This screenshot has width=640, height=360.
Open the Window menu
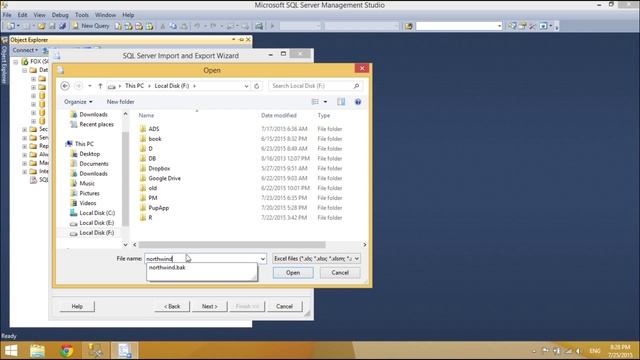[105, 15]
